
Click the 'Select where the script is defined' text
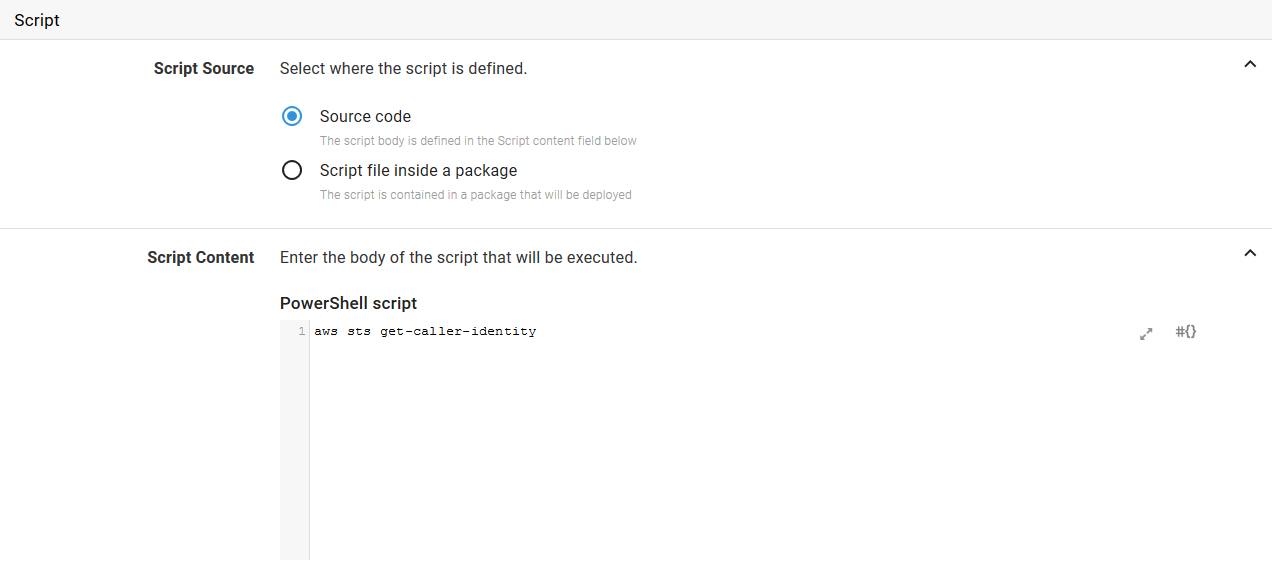[x=403, y=68]
